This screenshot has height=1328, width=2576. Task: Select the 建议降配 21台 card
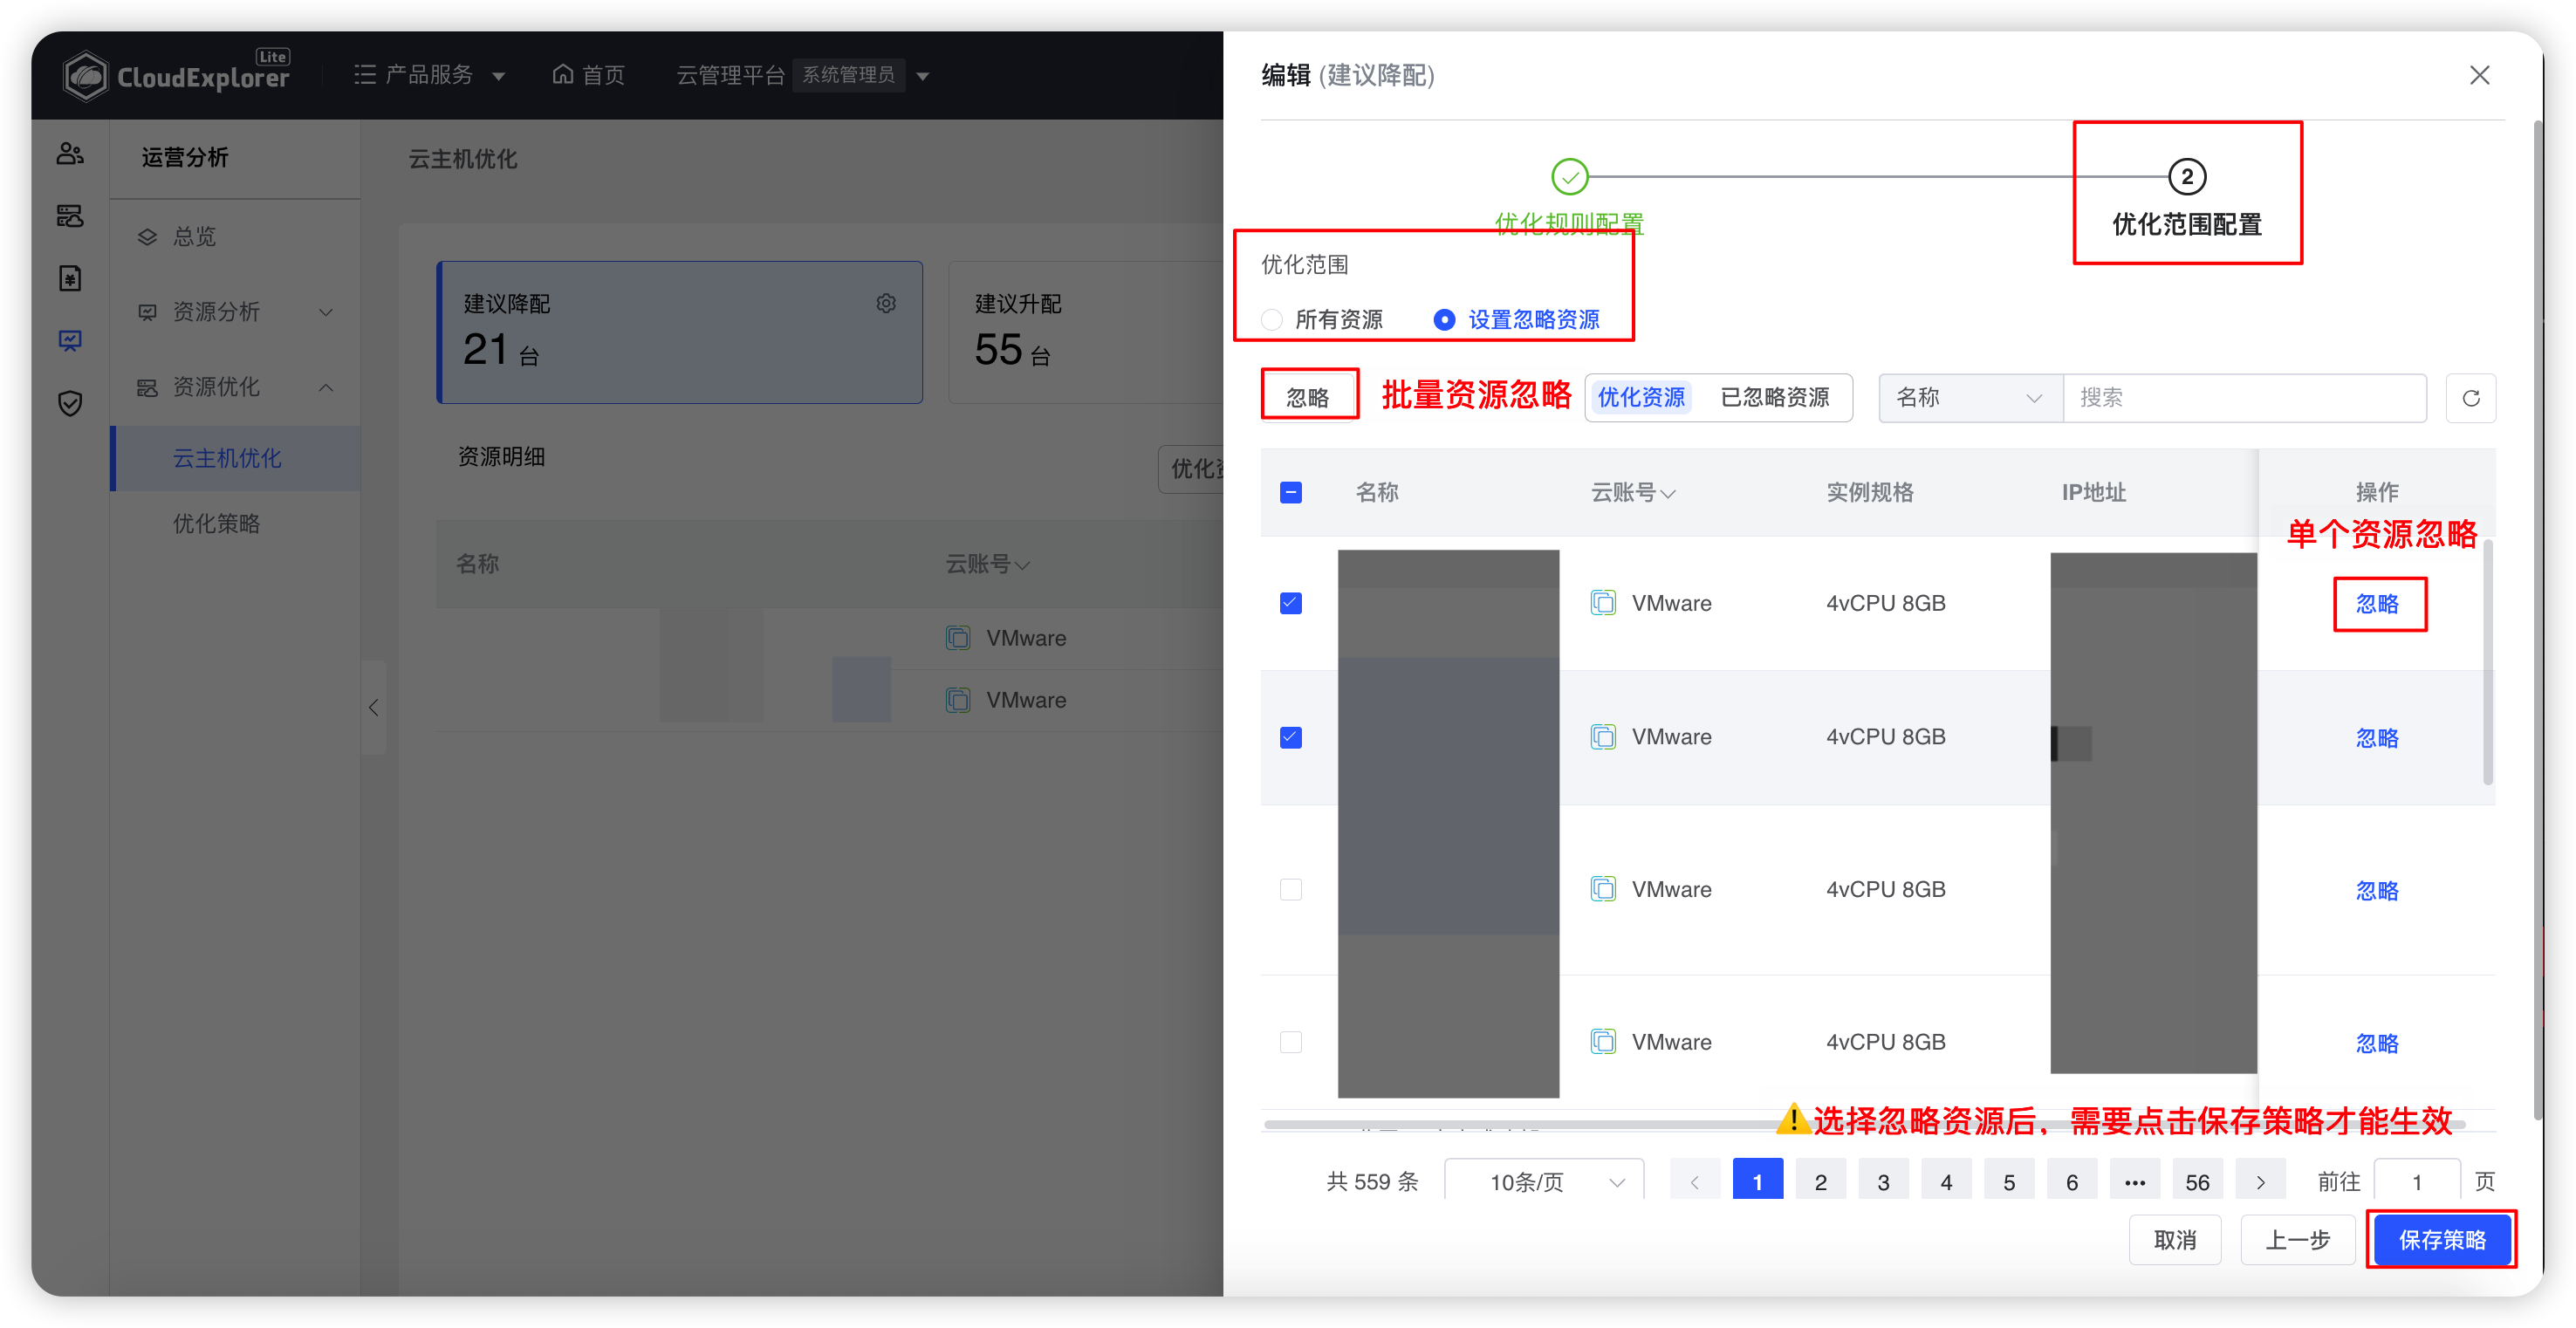coord(680,332)
